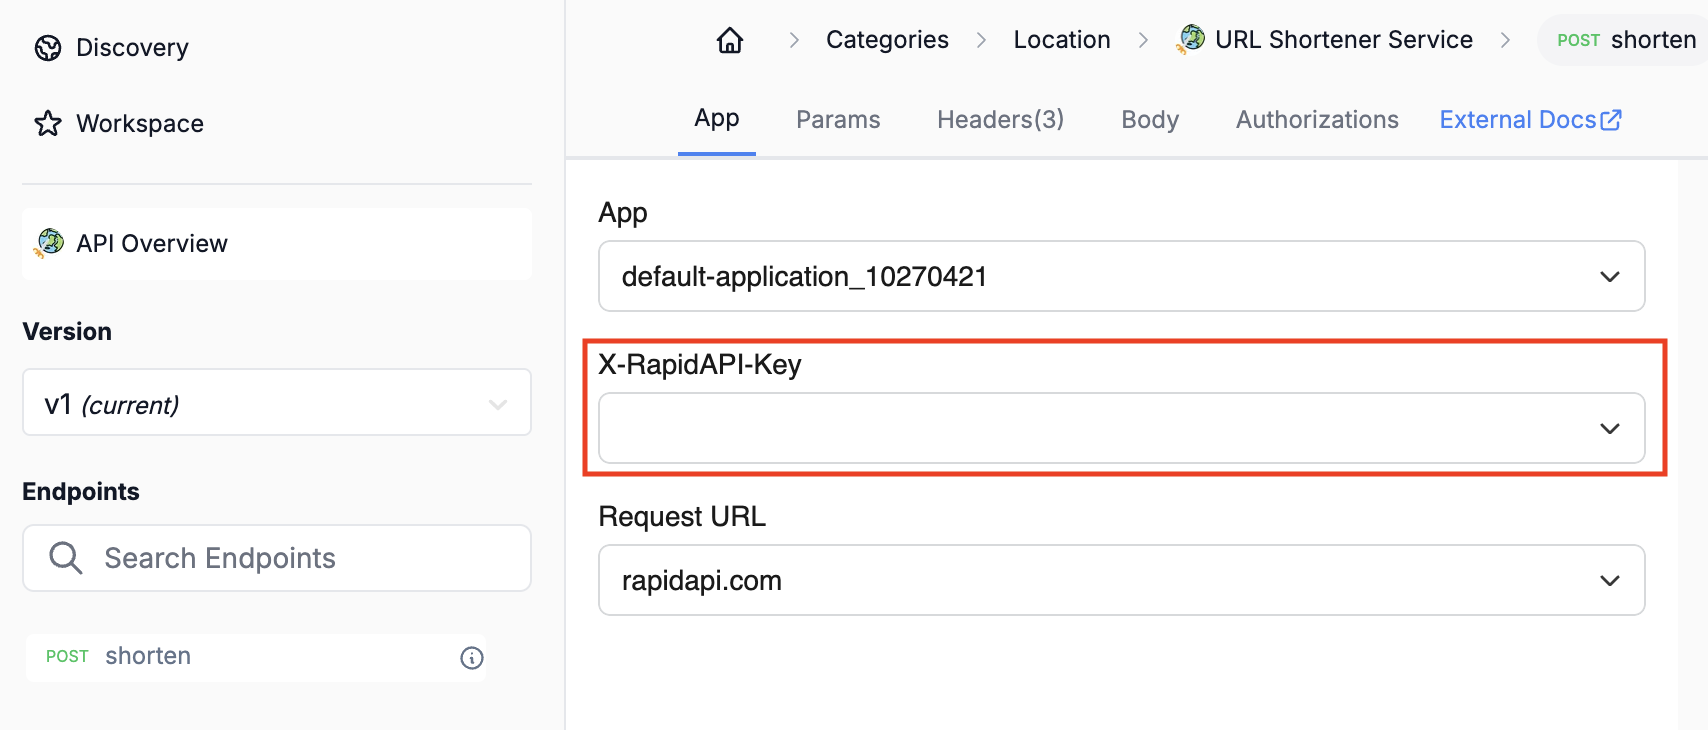Click the Request URL label
Screen dimensions: 1708x730
click(x=682, y=517)
